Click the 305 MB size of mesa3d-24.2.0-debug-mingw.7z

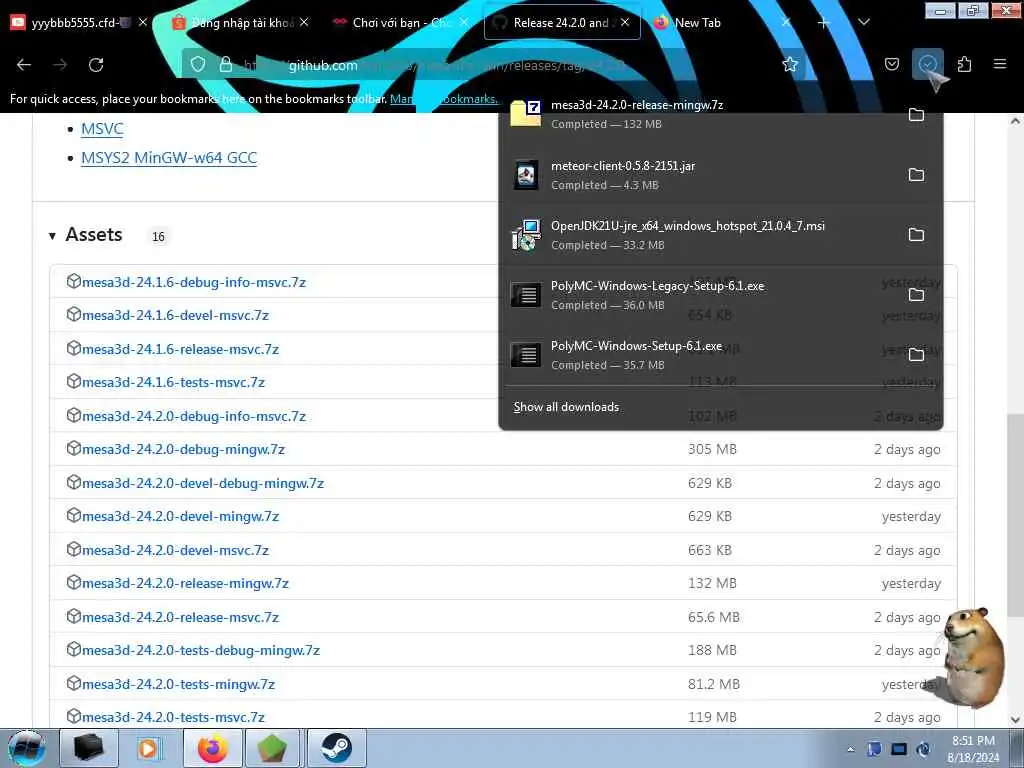(x=712, y=449)
